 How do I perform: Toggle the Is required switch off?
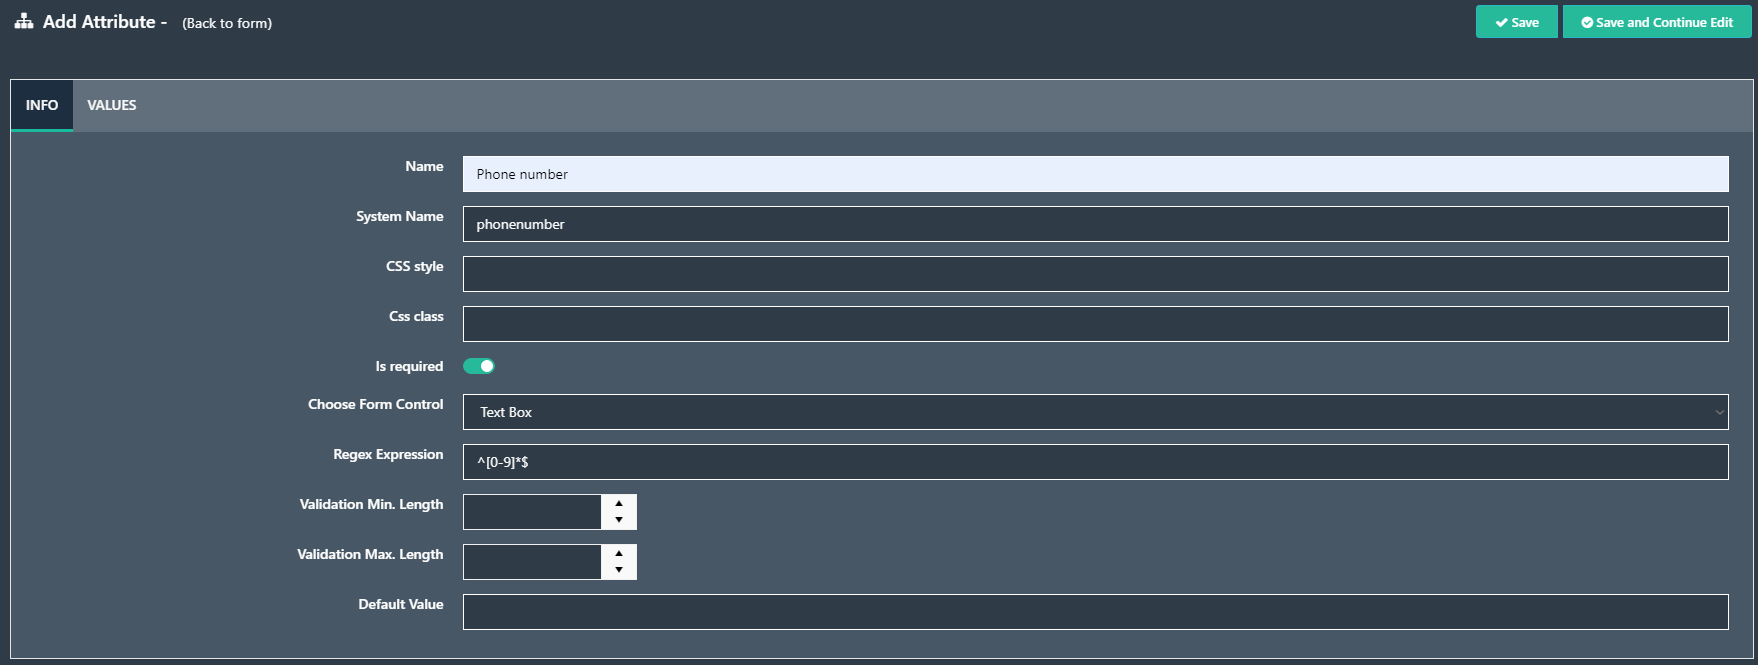[x=479, y=366]
